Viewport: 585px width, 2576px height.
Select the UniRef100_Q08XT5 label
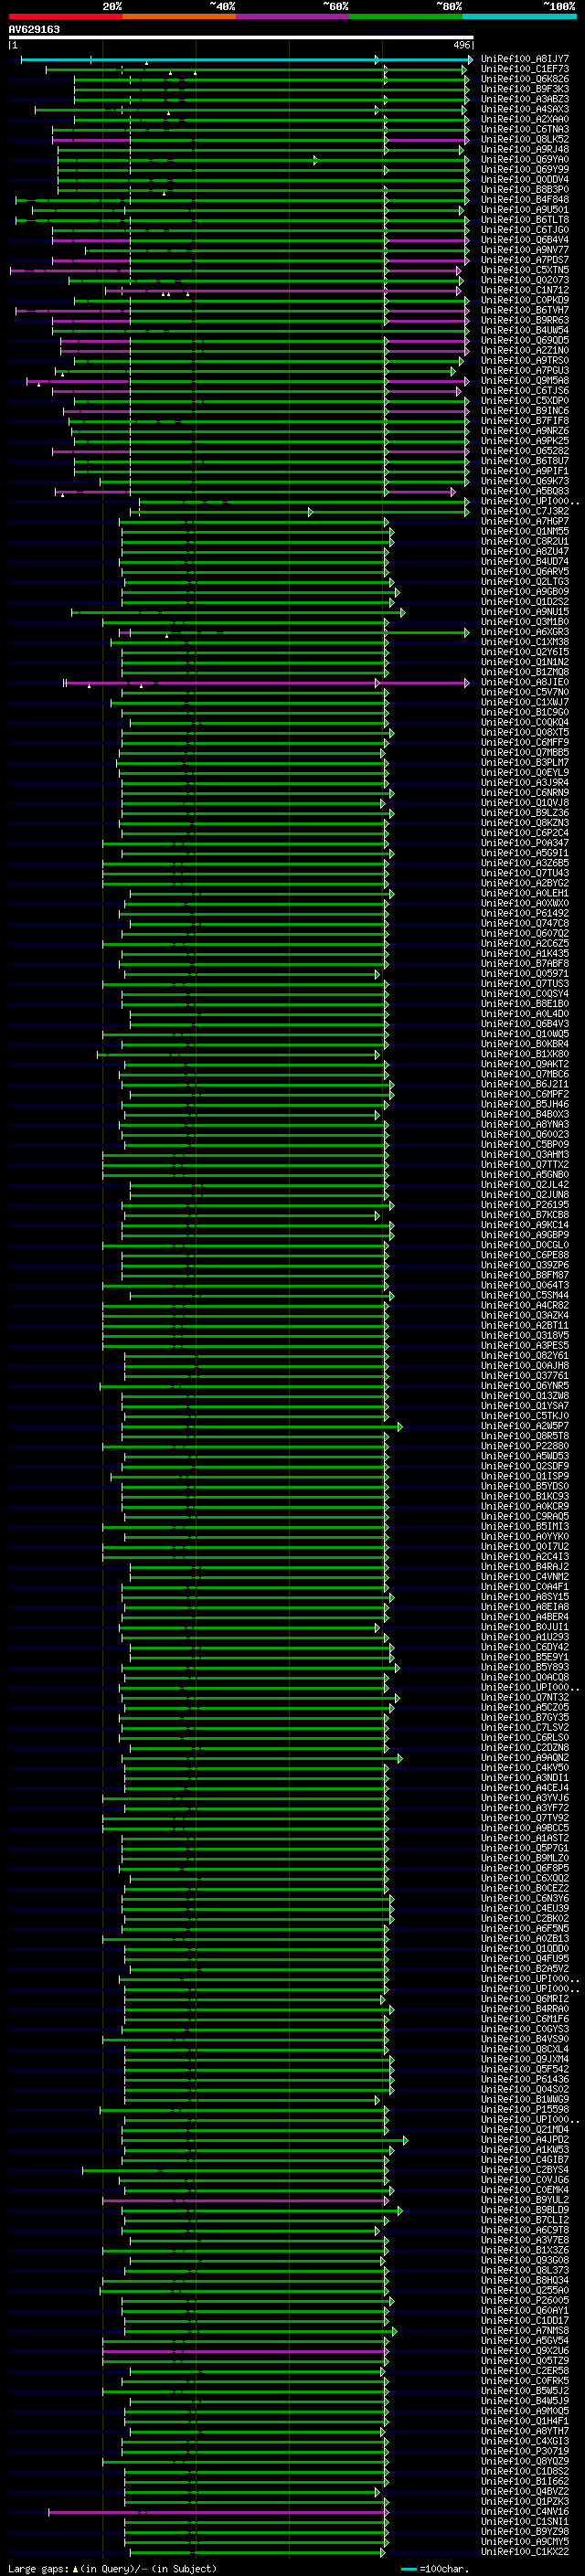[525, 732]
